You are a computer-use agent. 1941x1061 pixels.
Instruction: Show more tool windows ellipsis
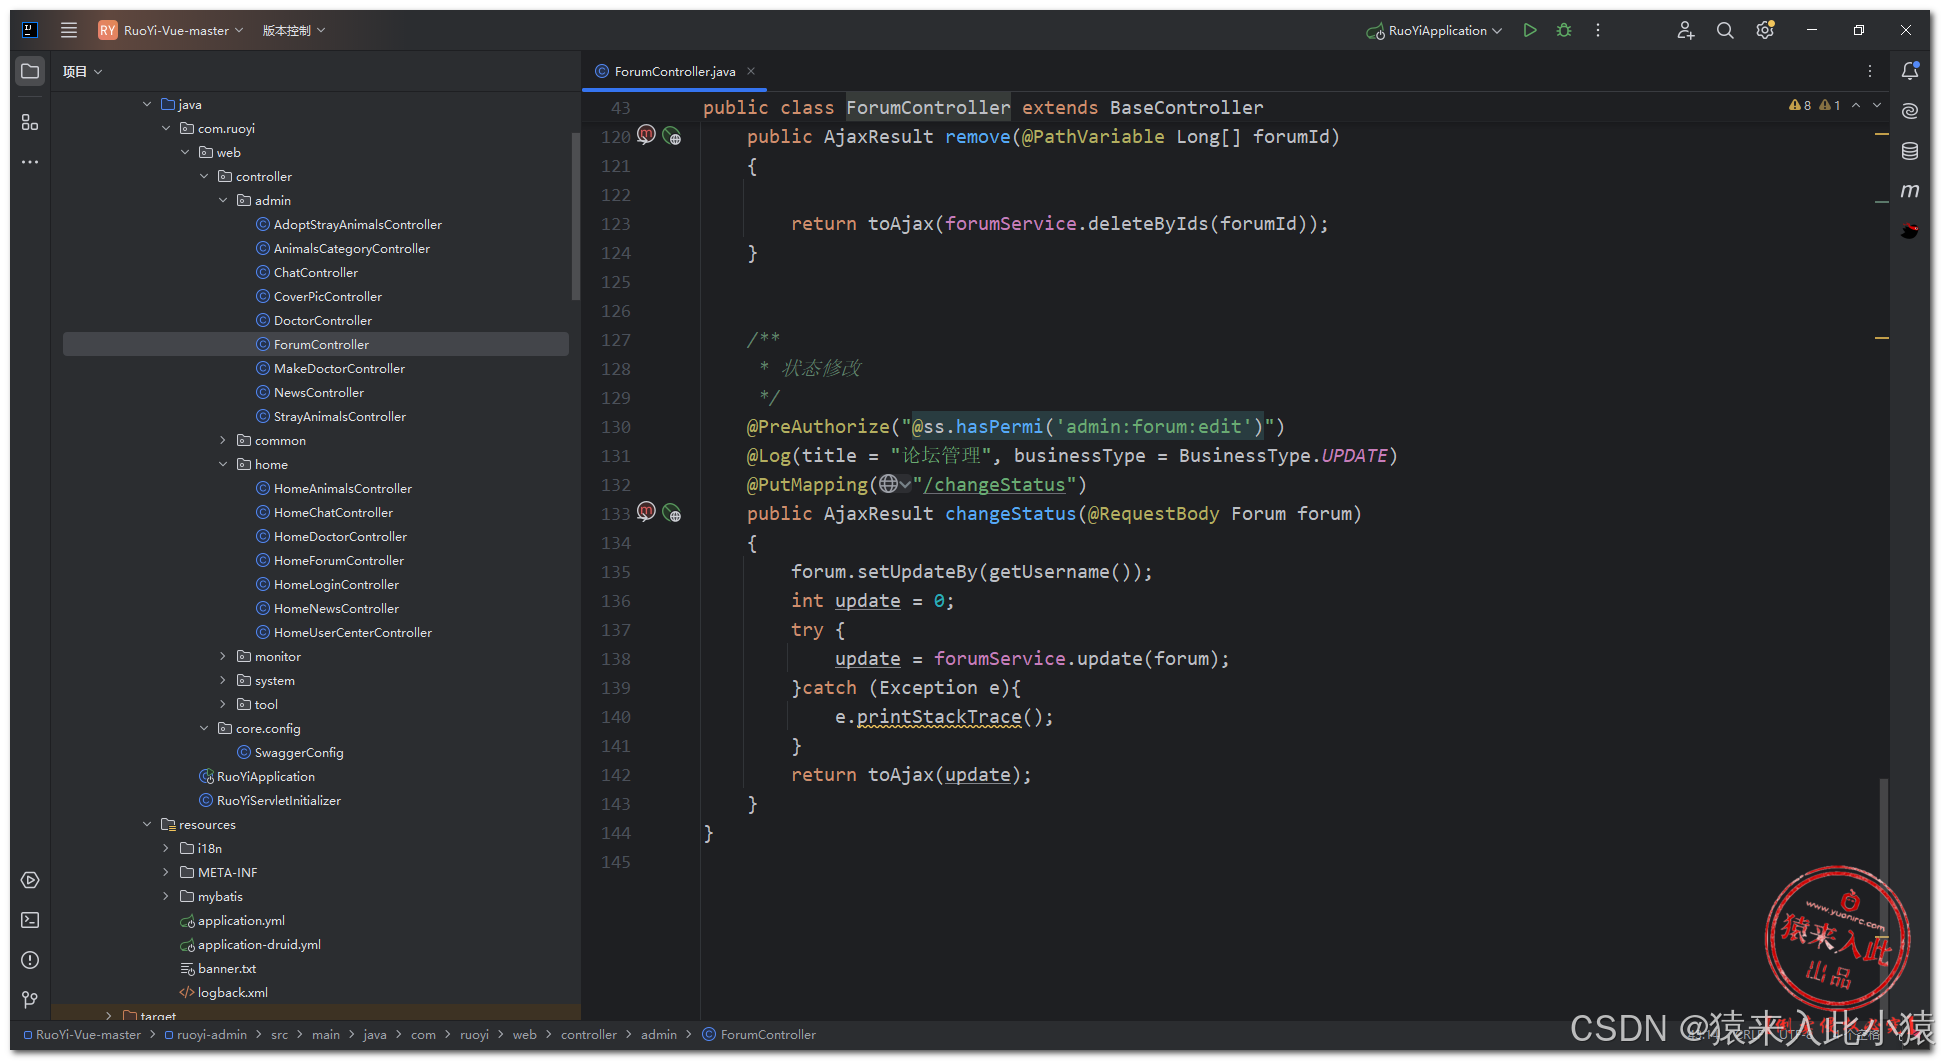coord(30,162)
